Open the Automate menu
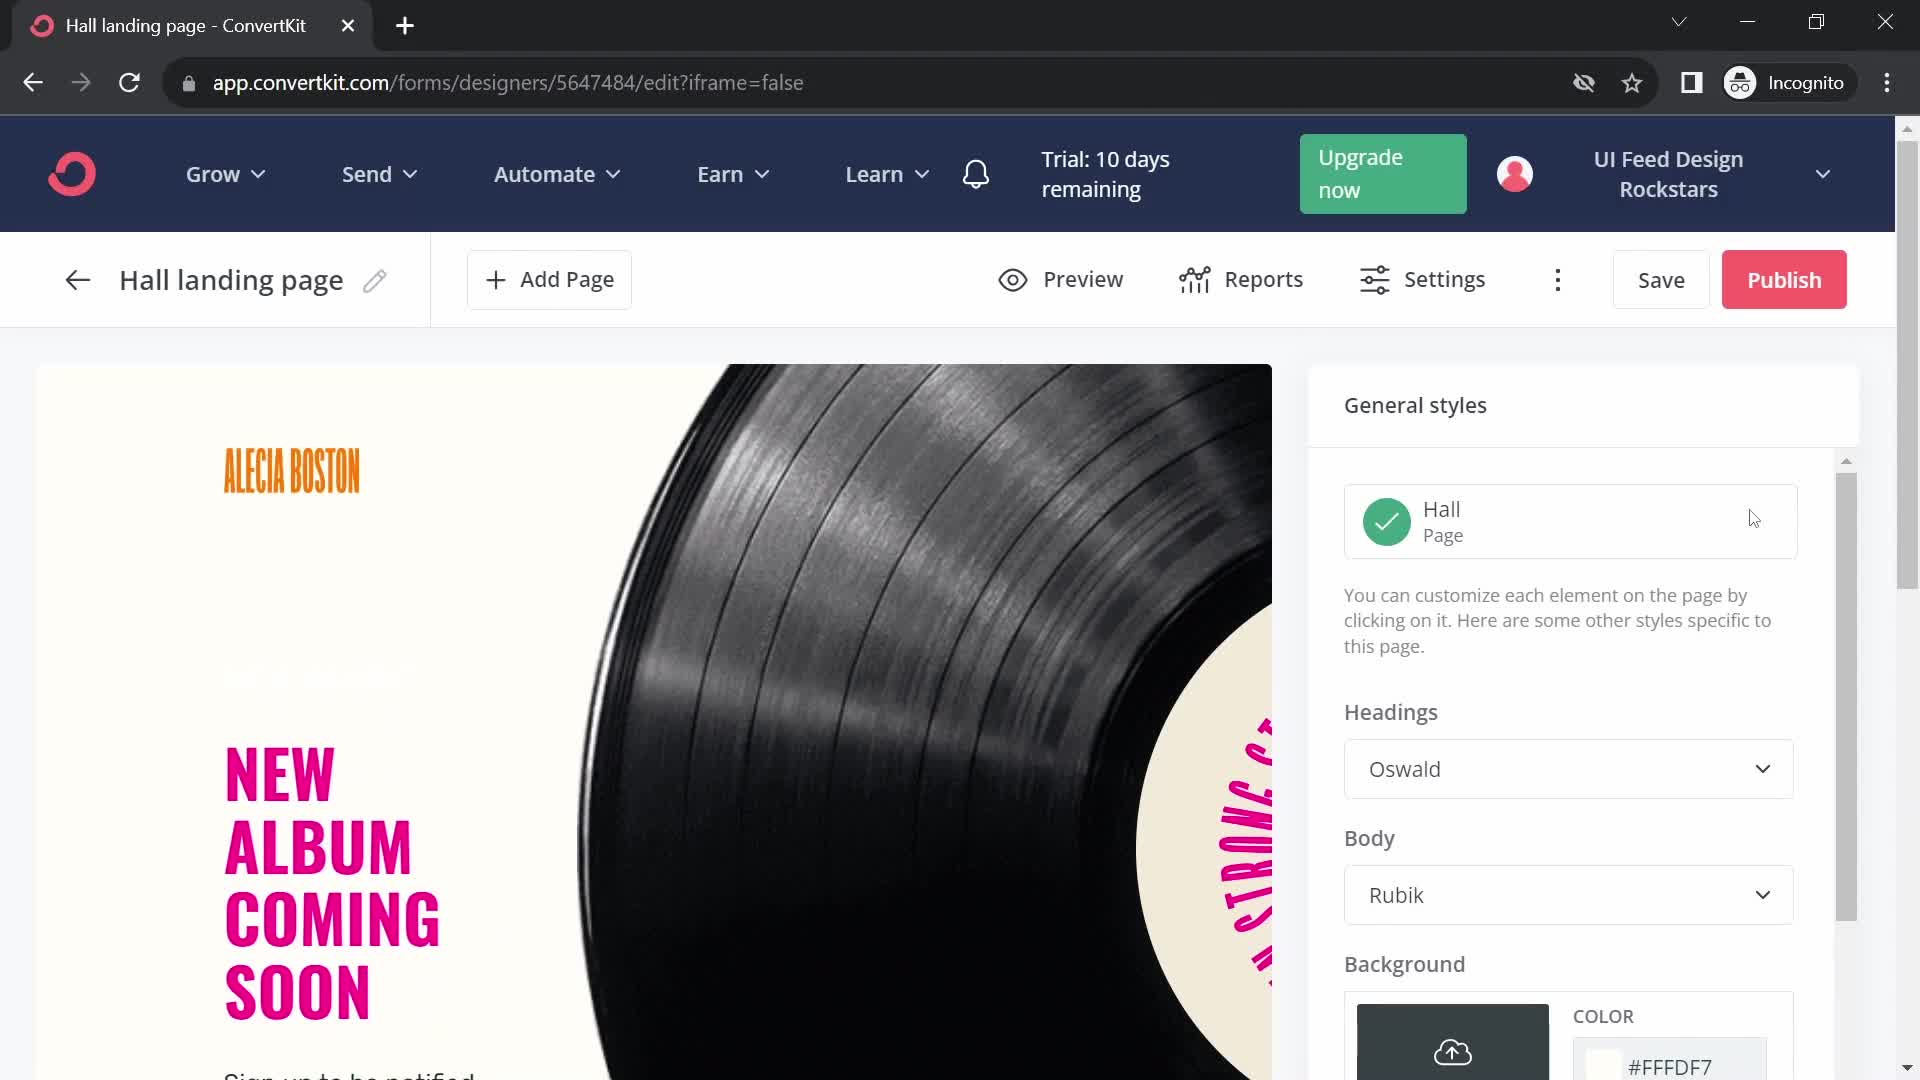Viewport: 1920px width, 1080px height. point(557,174)
